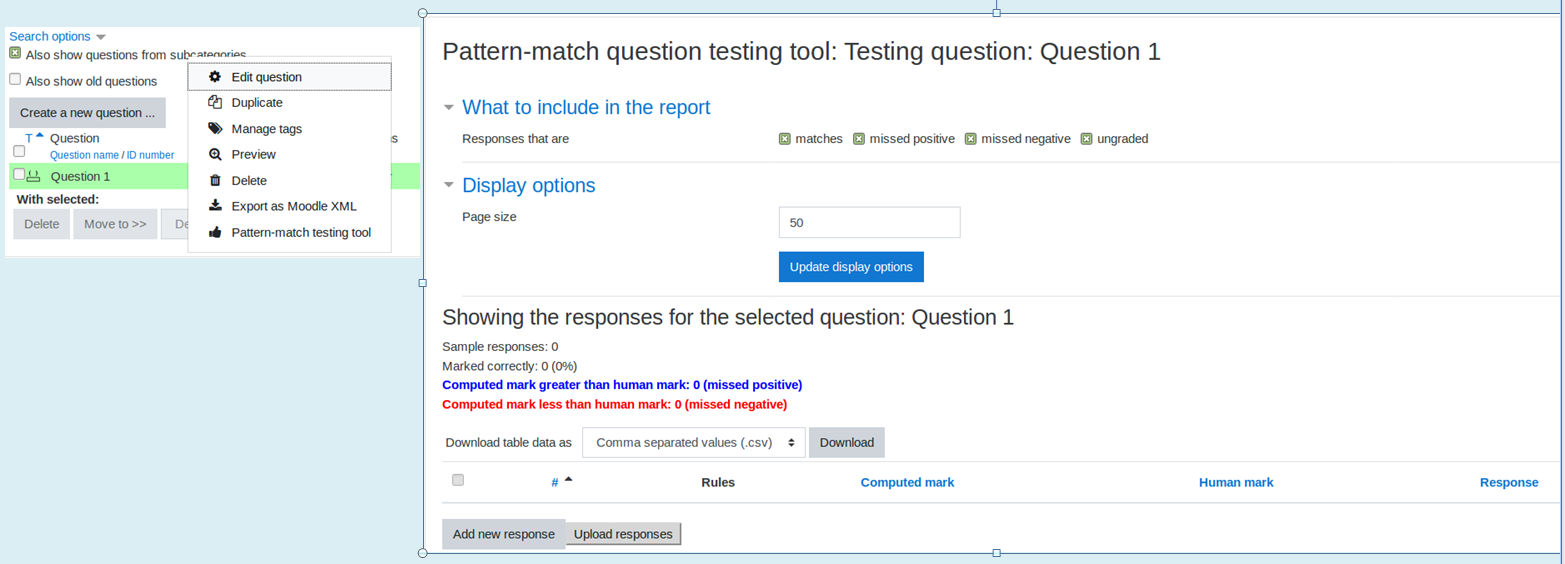Click the Duplicate copy icon
Viewport: 1565px width, 564px height.
(214, 102)
